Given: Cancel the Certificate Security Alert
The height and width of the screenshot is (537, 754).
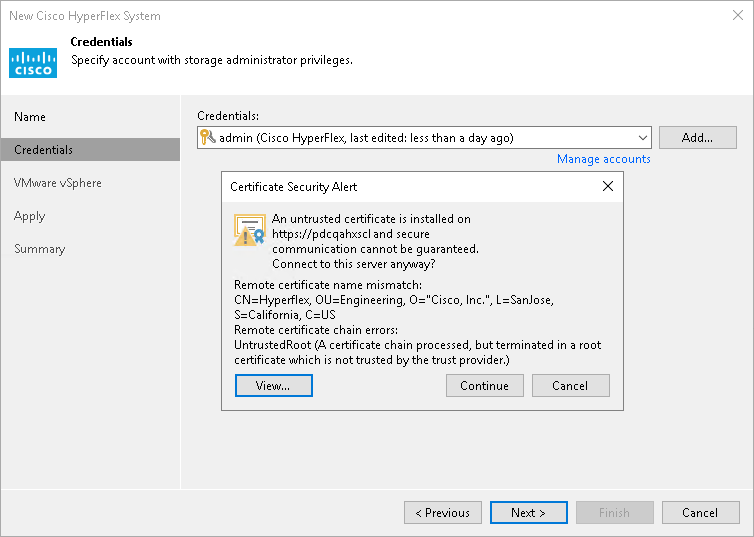Looking at the screenshot, I should 570,386.
